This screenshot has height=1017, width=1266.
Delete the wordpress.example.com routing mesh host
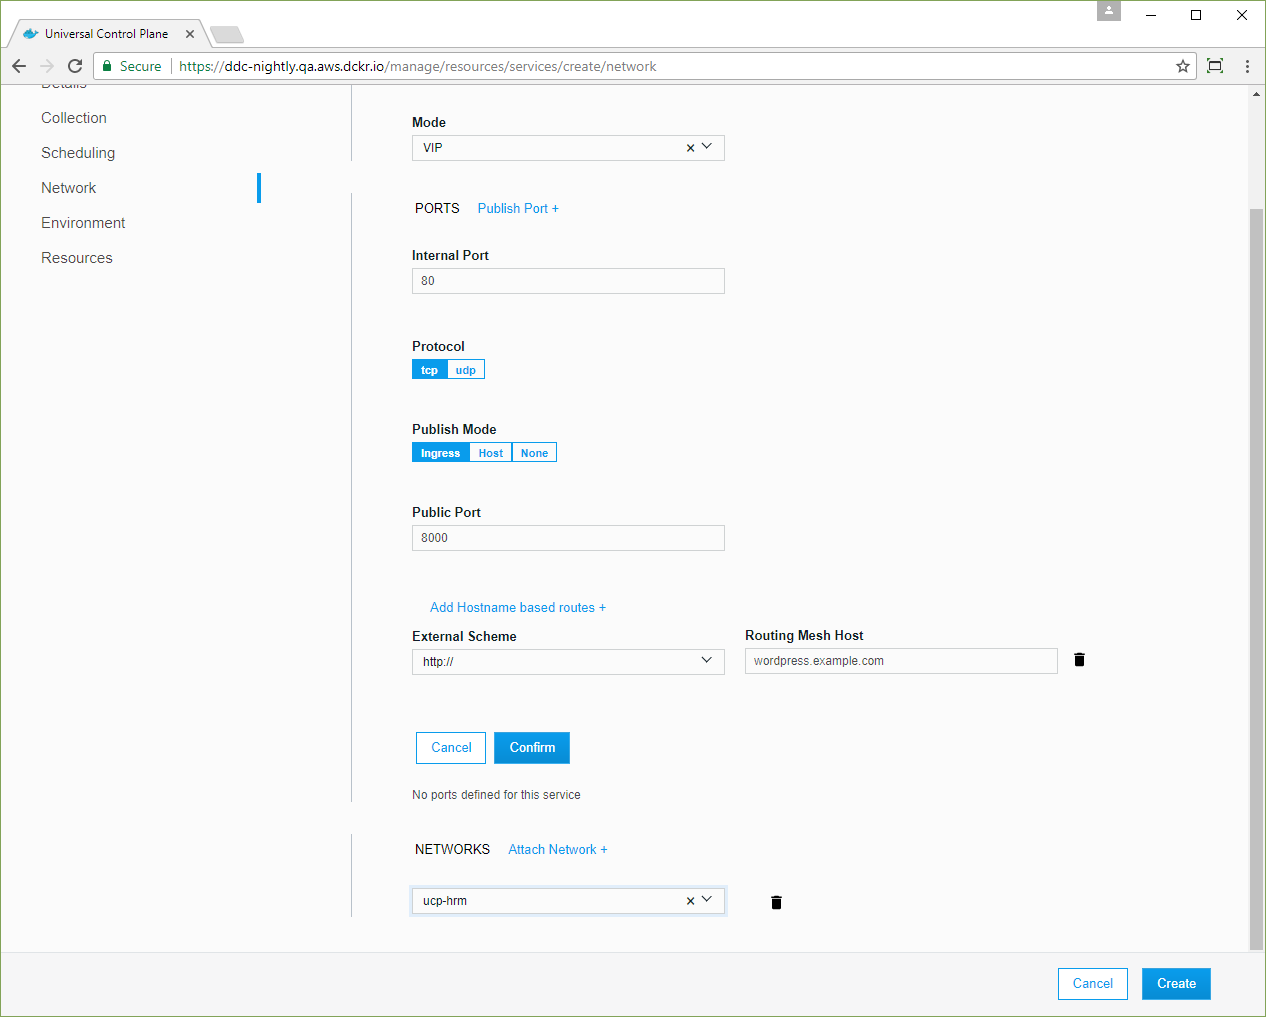(1079, 660)
